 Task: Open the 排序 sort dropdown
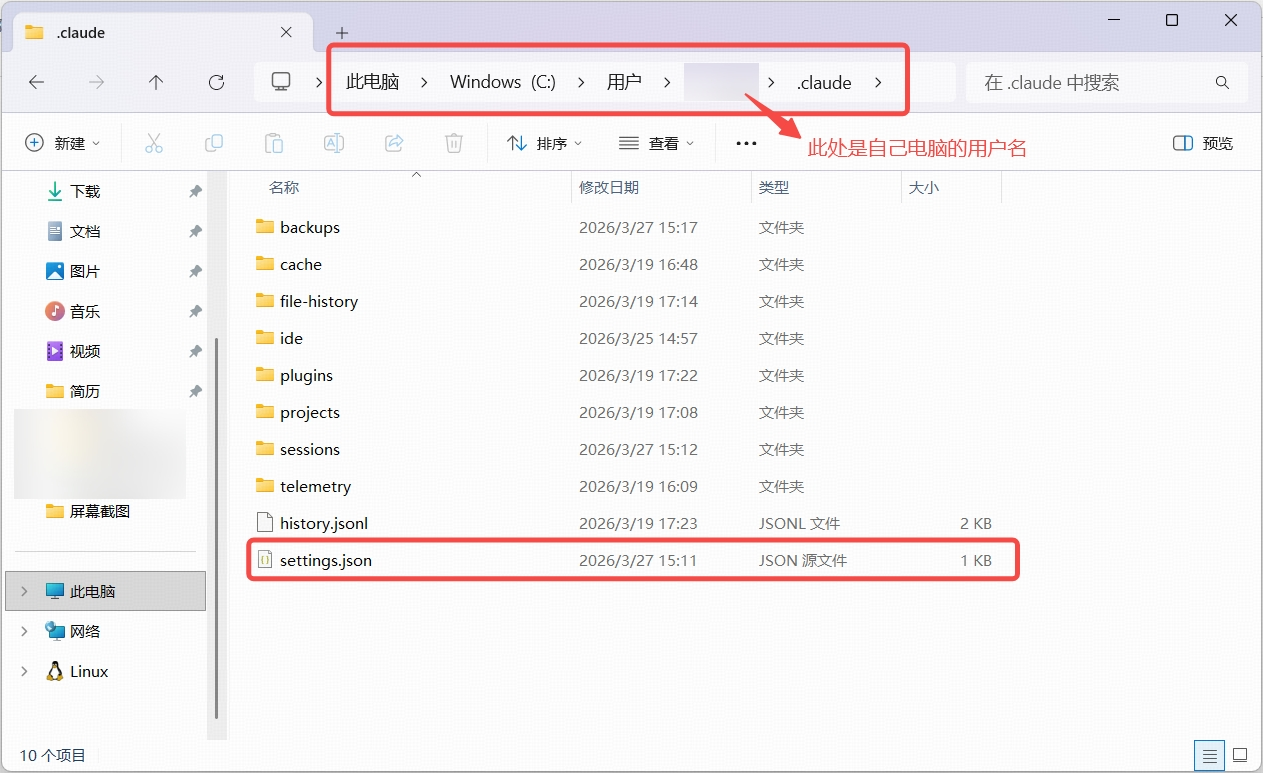tap(545, 143)
